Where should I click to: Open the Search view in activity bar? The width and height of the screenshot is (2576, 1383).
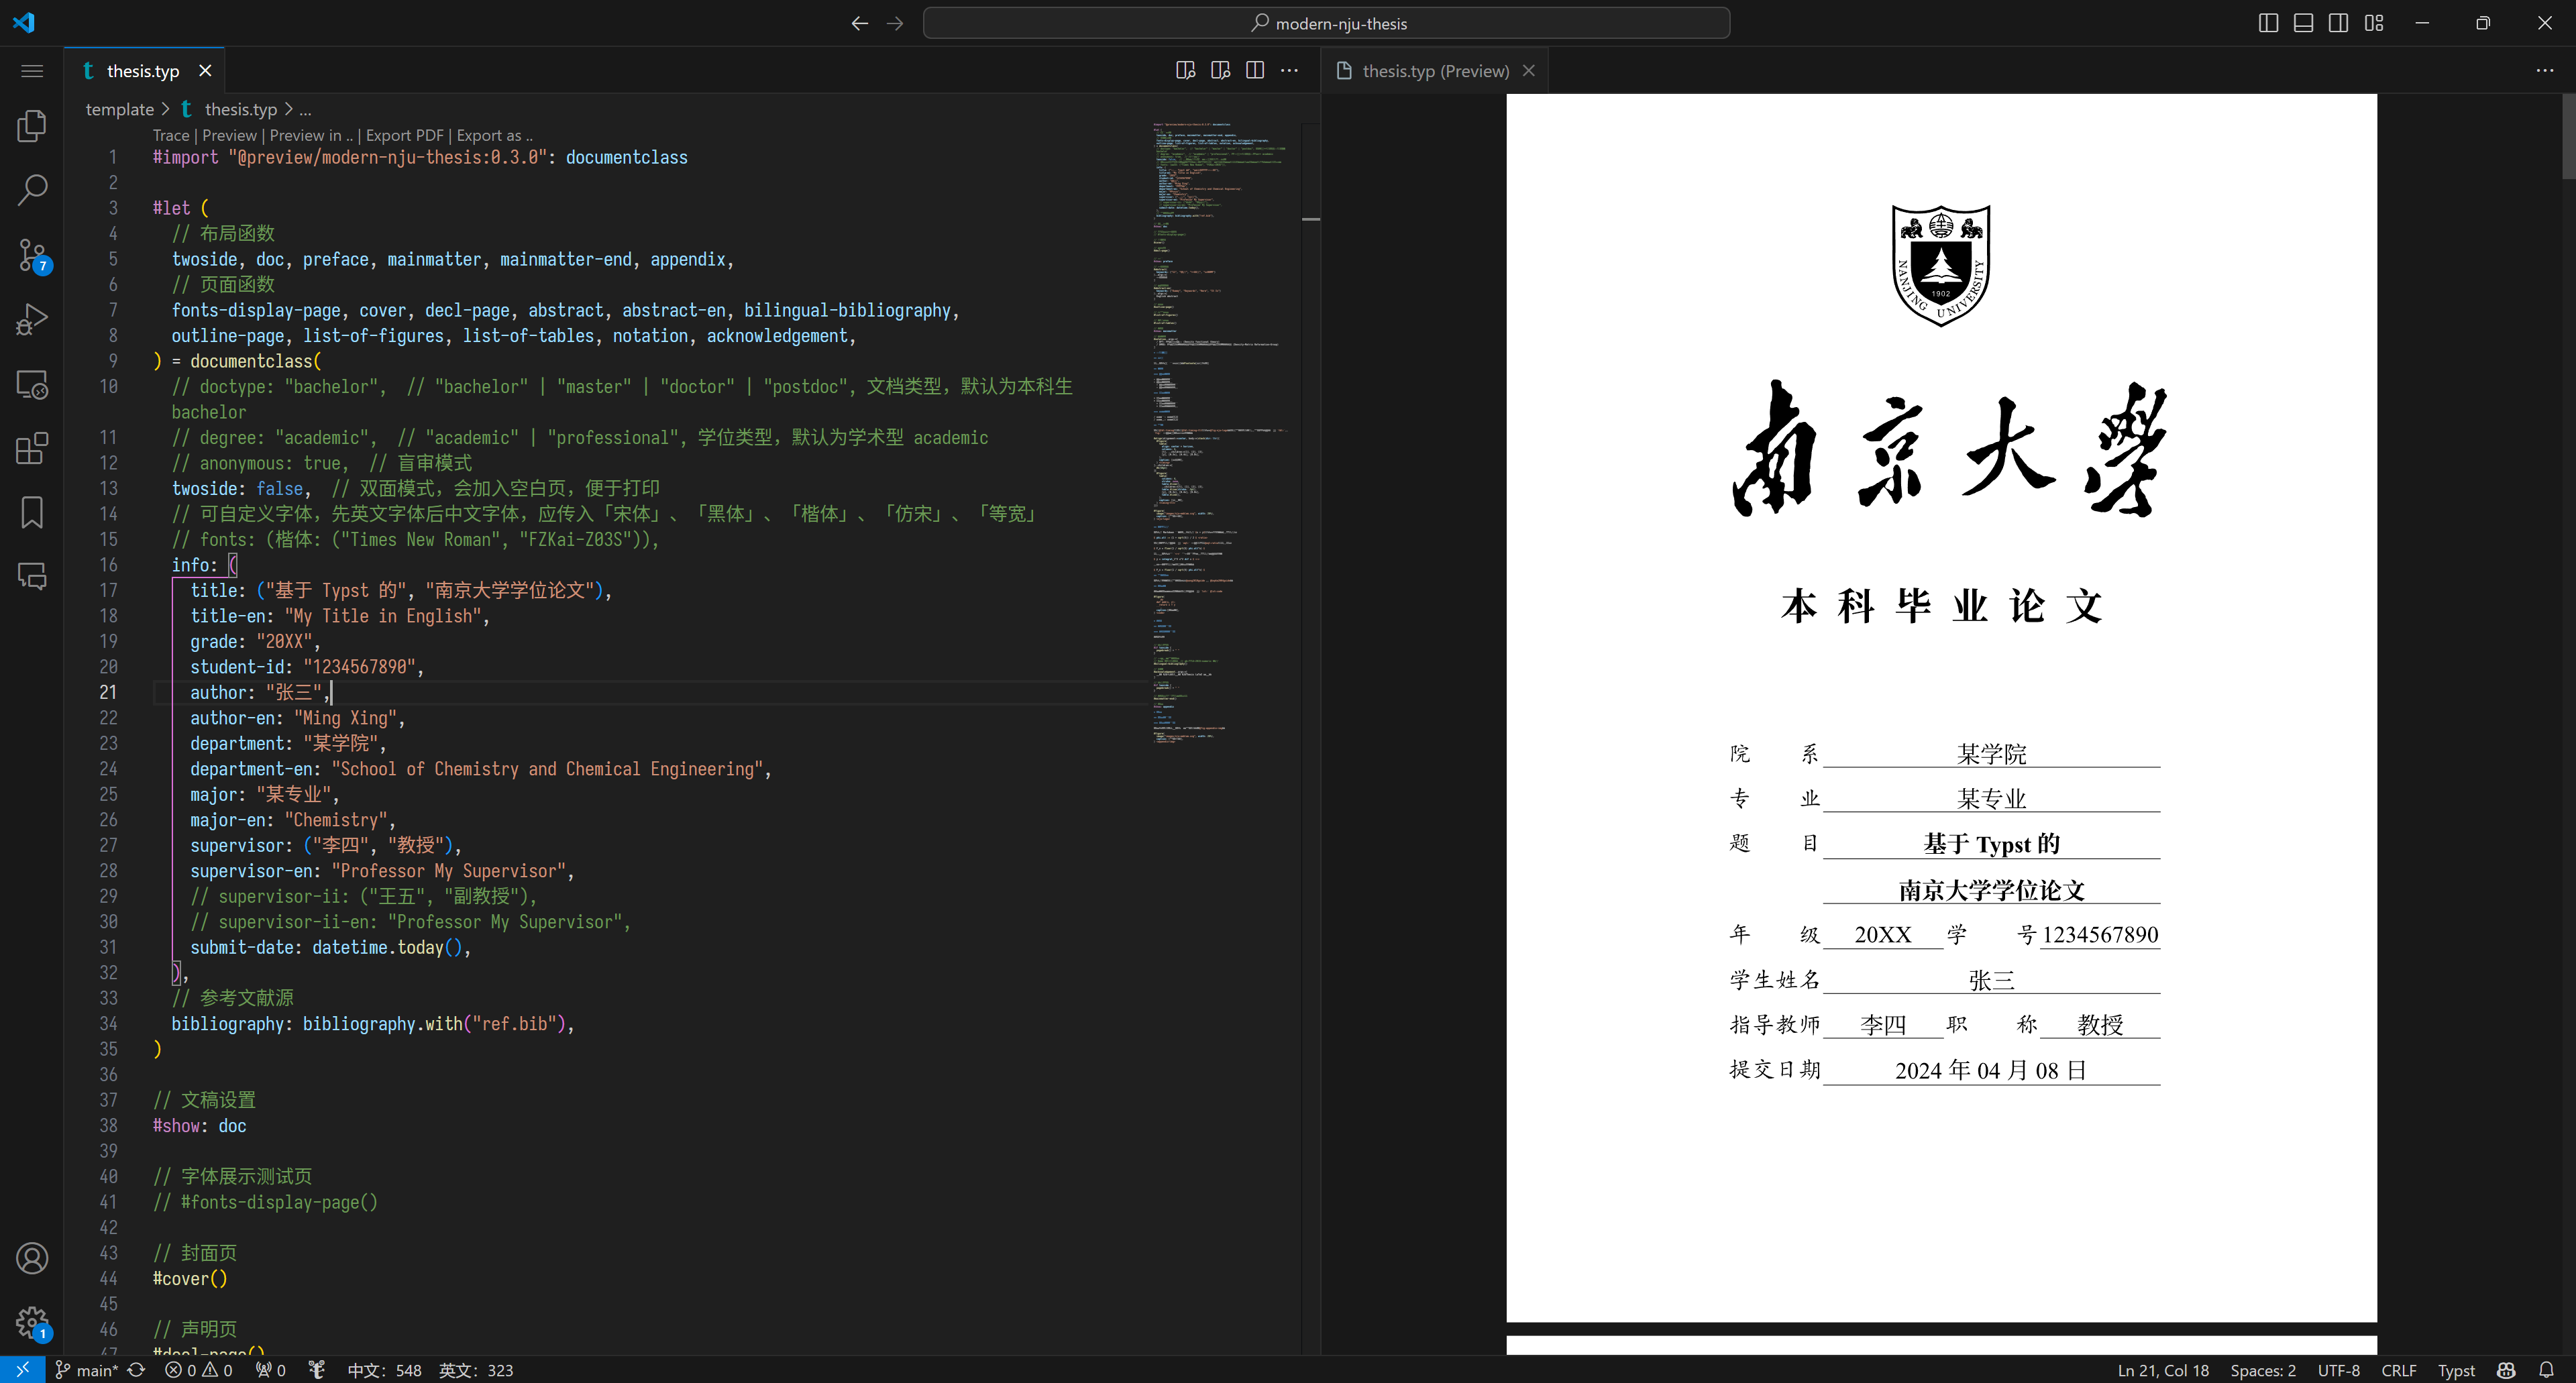32,190
